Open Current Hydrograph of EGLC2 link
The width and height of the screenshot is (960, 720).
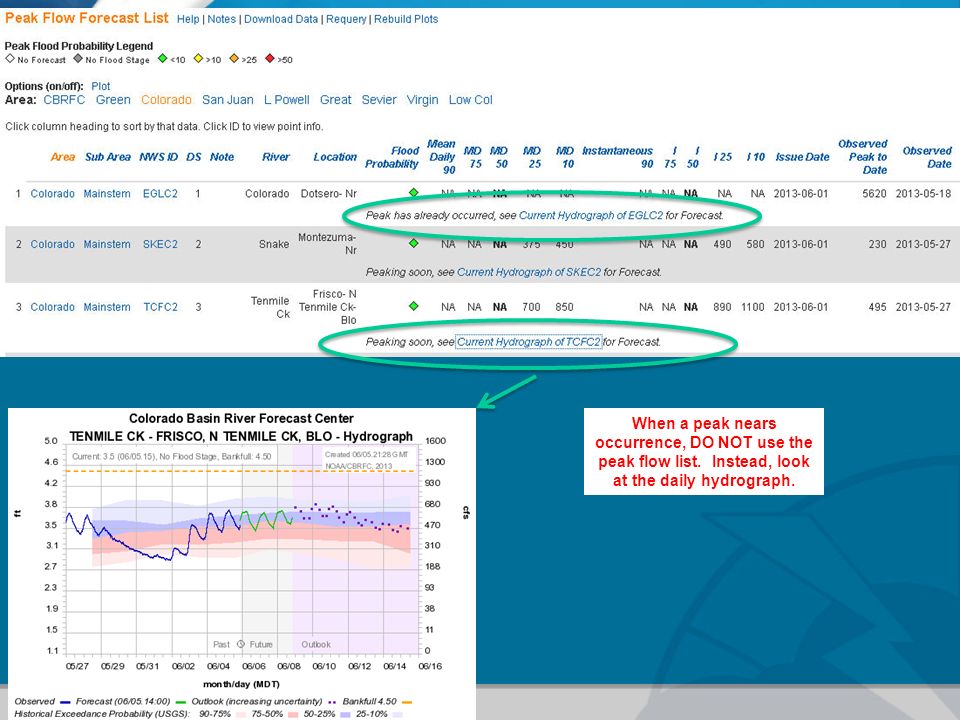(591, 216)
